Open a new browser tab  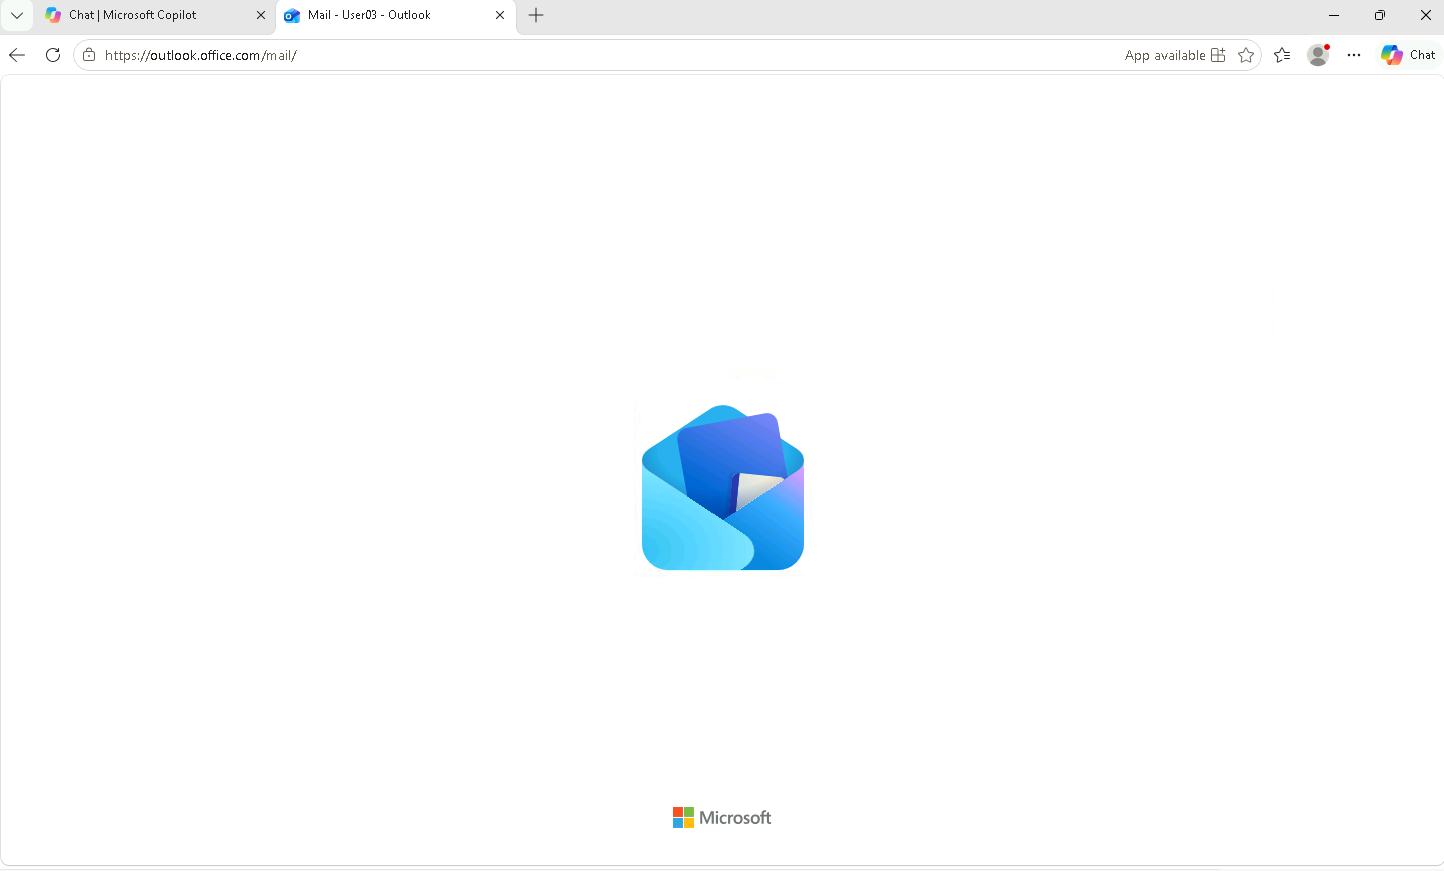(536, 15)
